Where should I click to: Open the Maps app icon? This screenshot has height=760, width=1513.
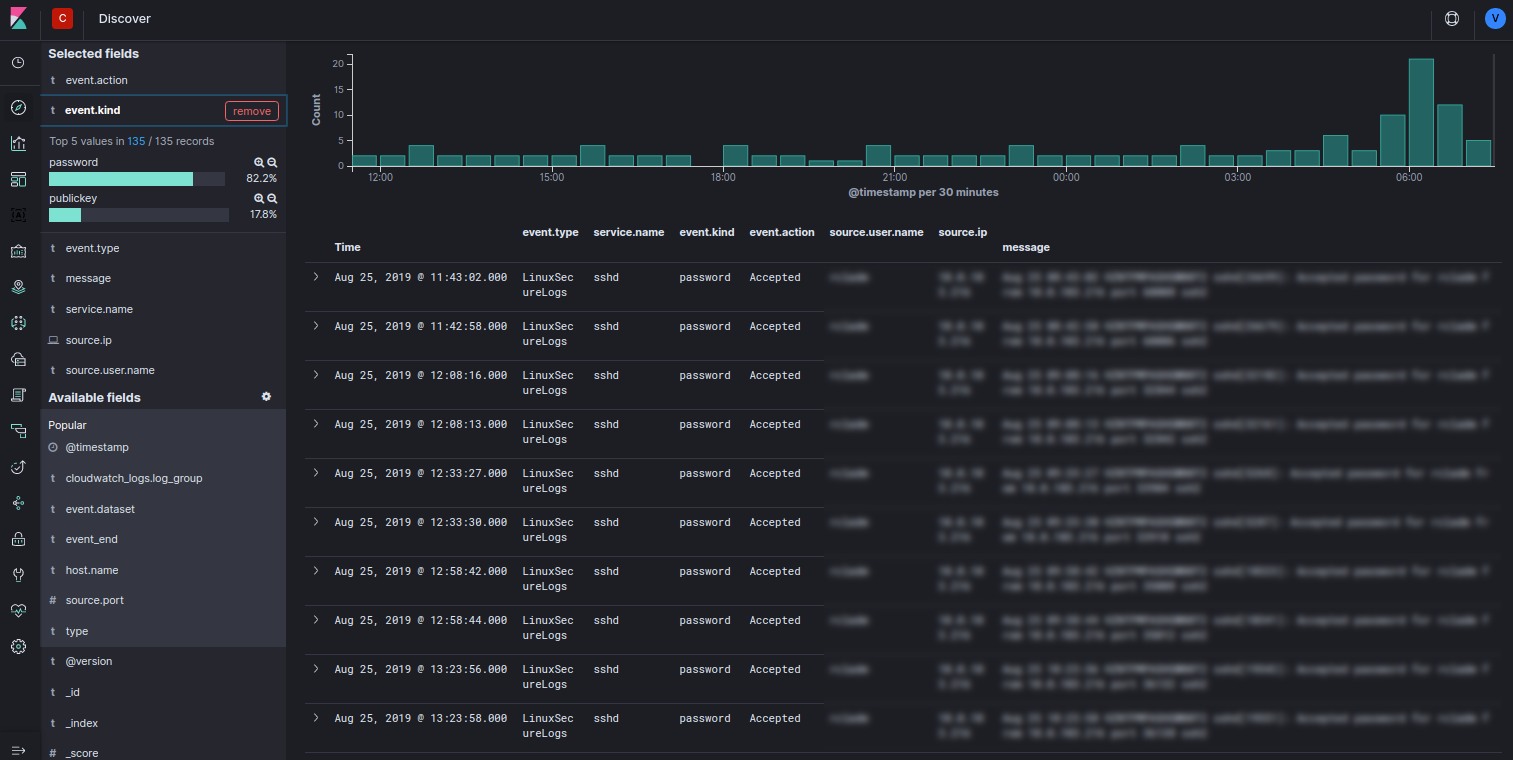(x=18, y=287)
